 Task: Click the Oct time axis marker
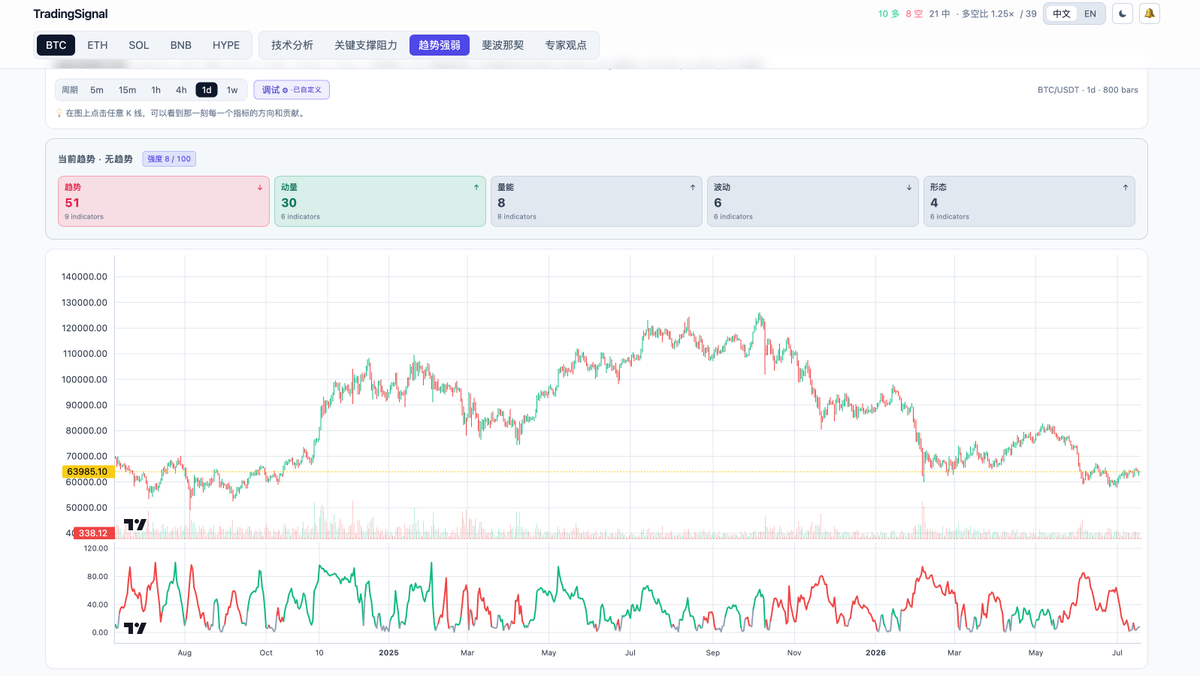pyautogui.click(x=266, y=653)
